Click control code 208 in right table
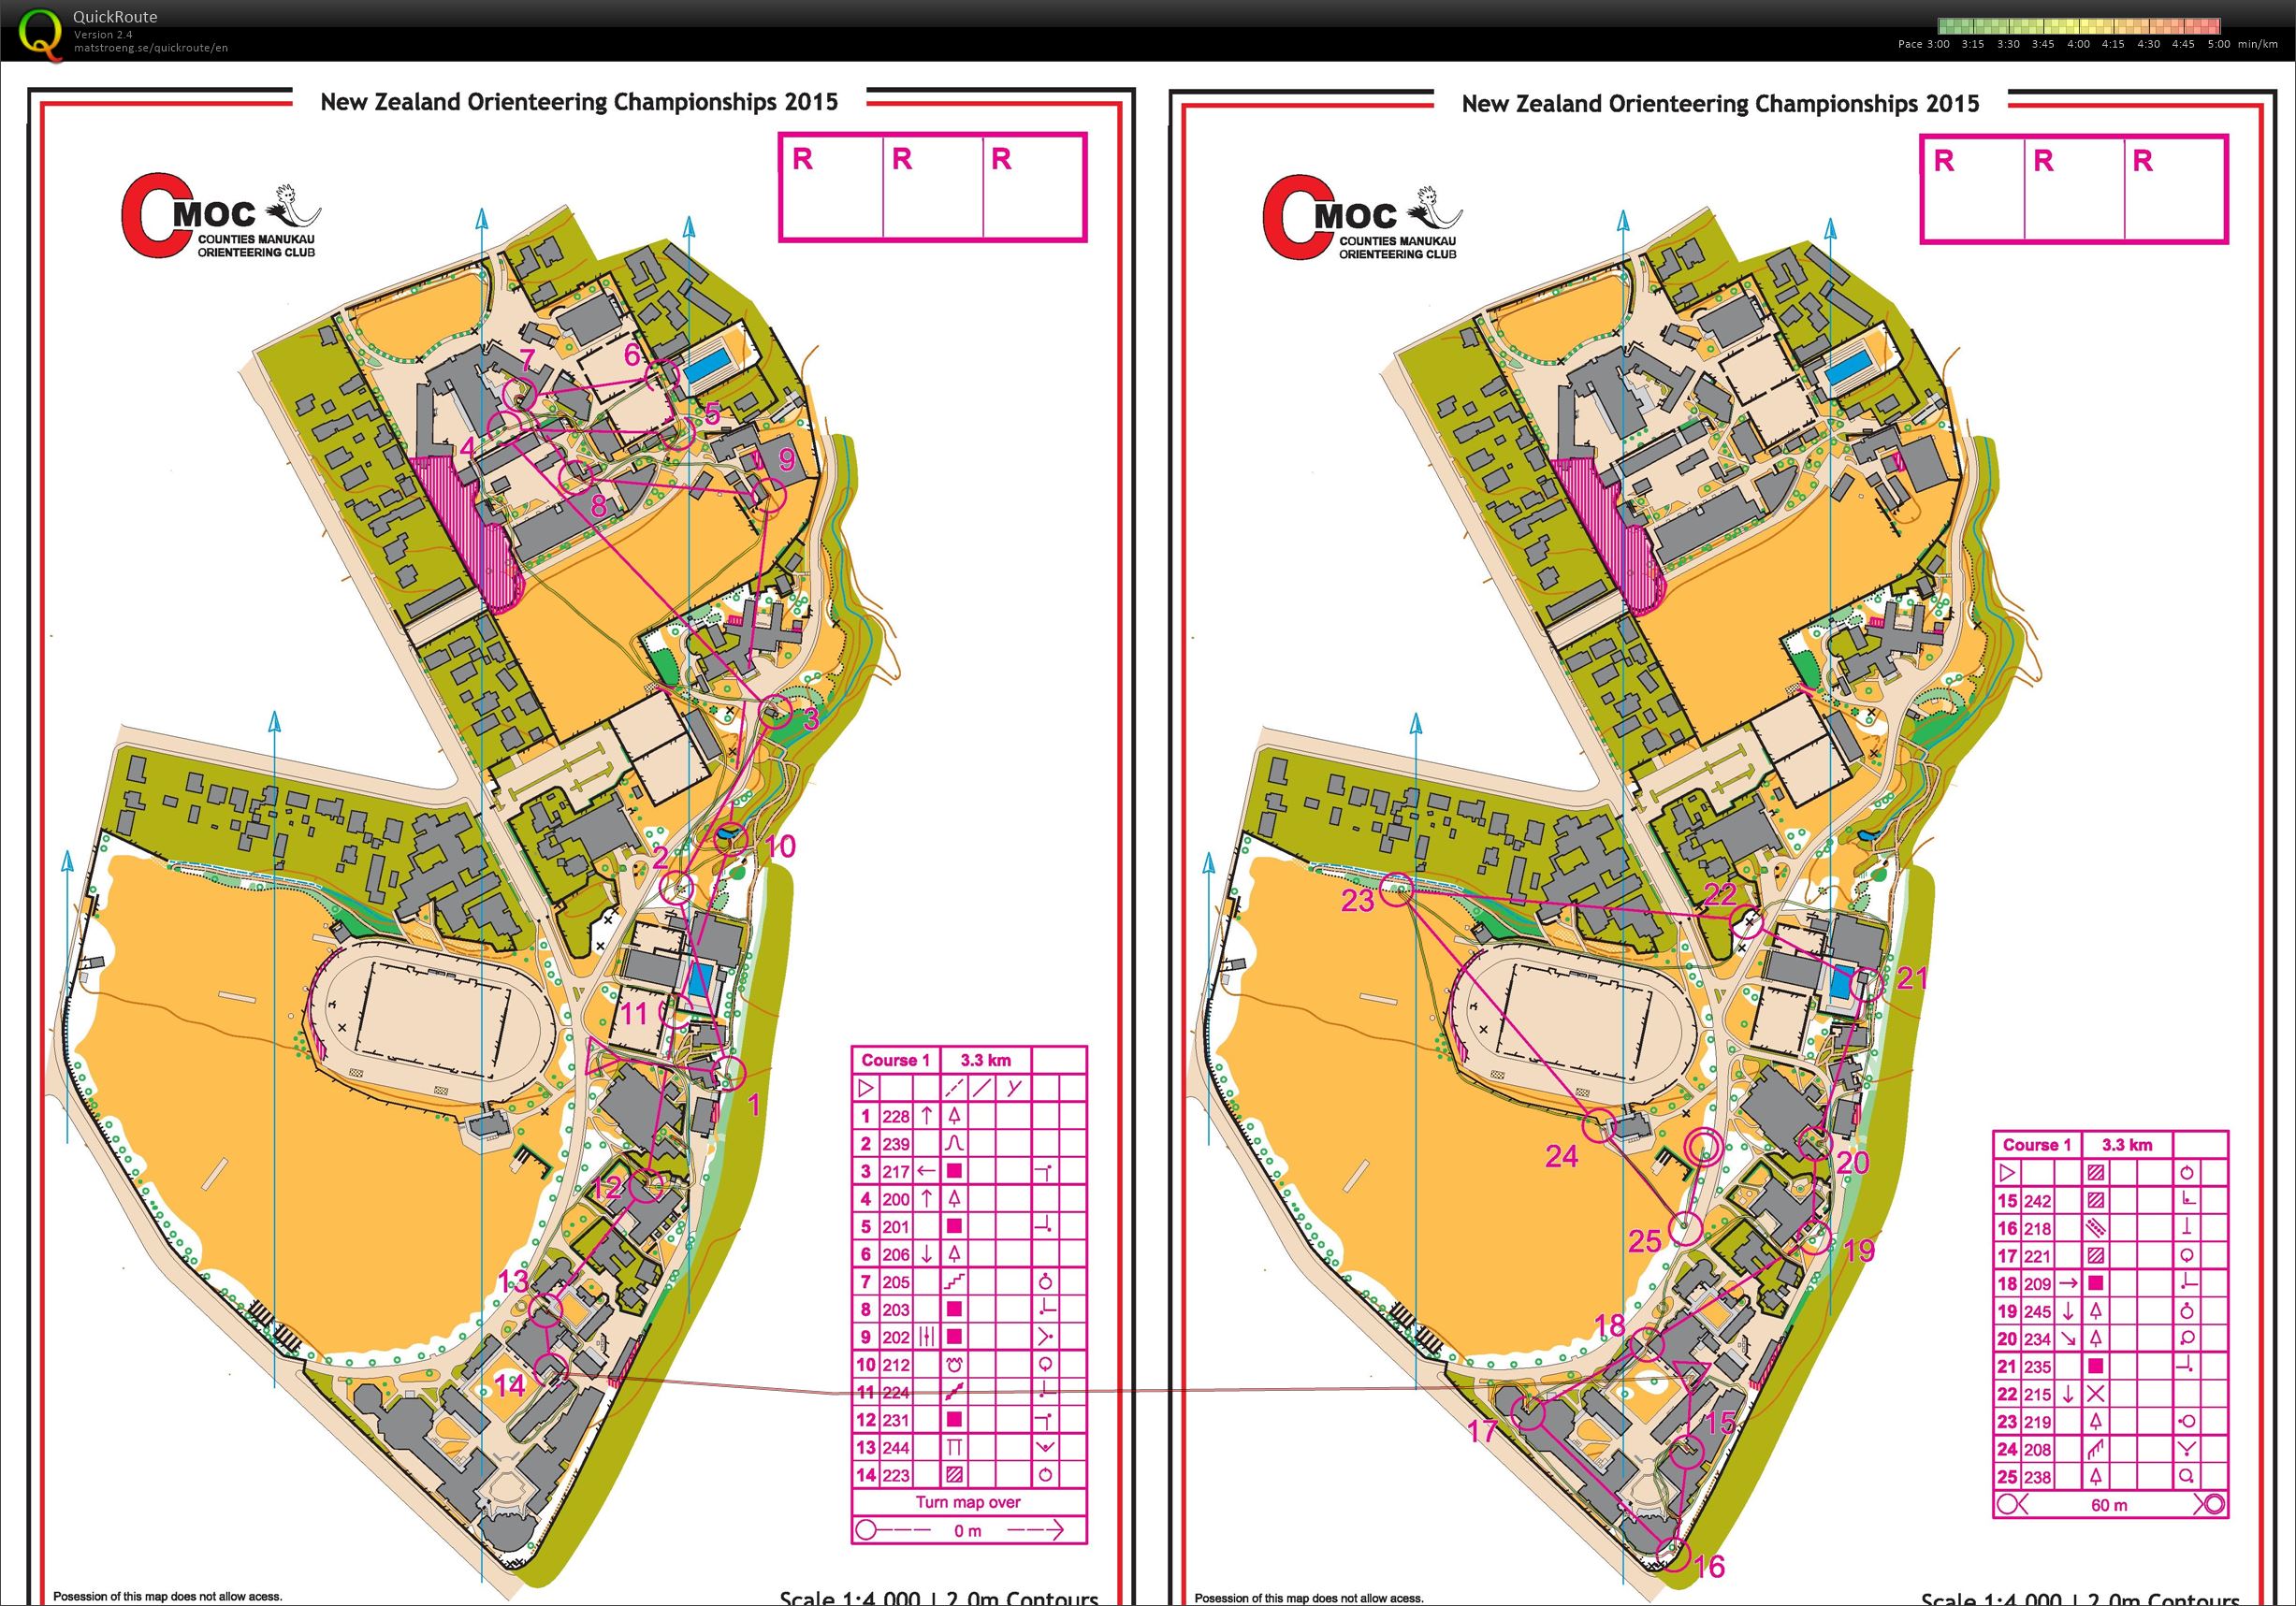 [2038, 1449]
